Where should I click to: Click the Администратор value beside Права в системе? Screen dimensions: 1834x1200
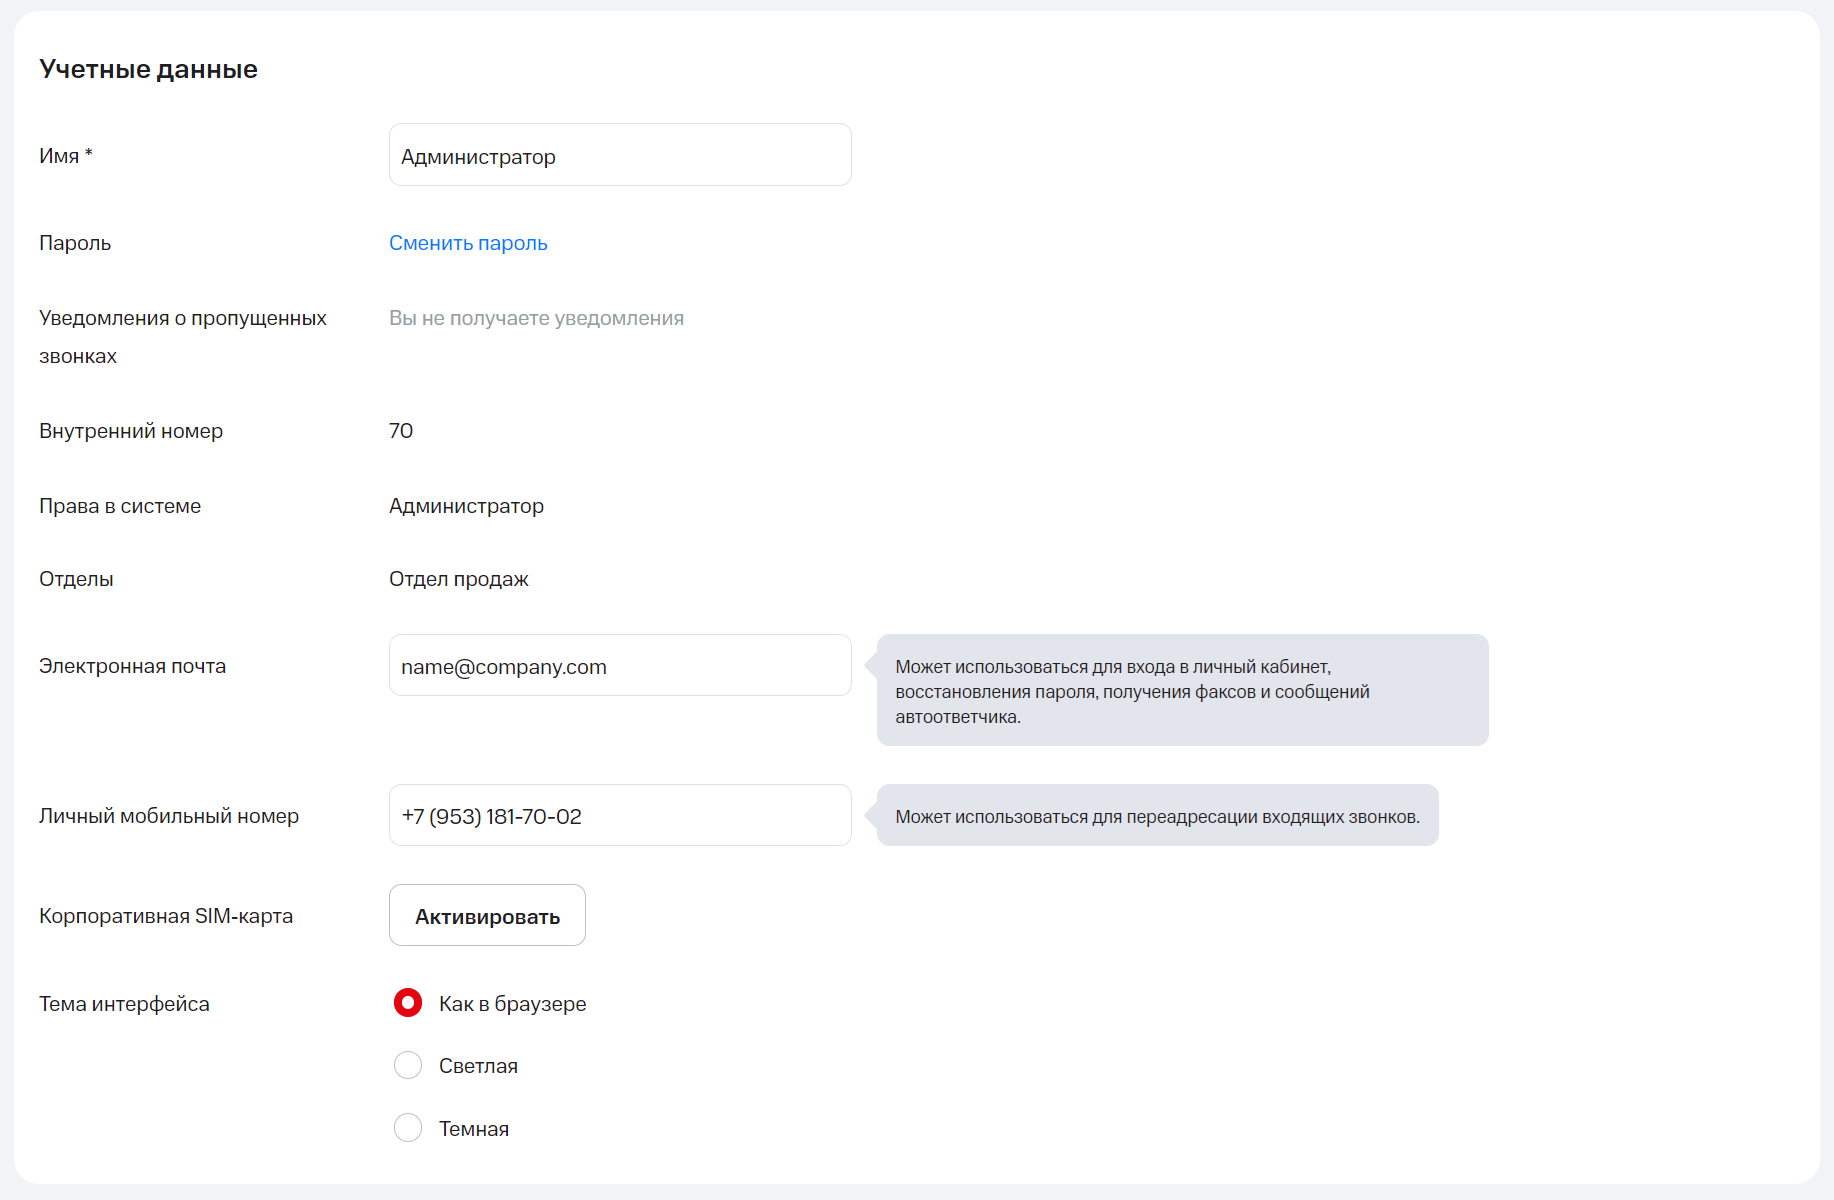(466, 506)
